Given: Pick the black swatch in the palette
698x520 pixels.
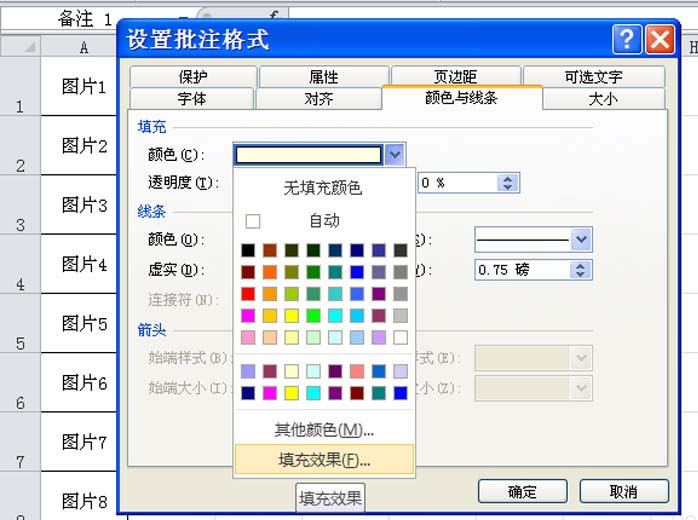Looking at the screenshot, I should (x=247, y=250).
